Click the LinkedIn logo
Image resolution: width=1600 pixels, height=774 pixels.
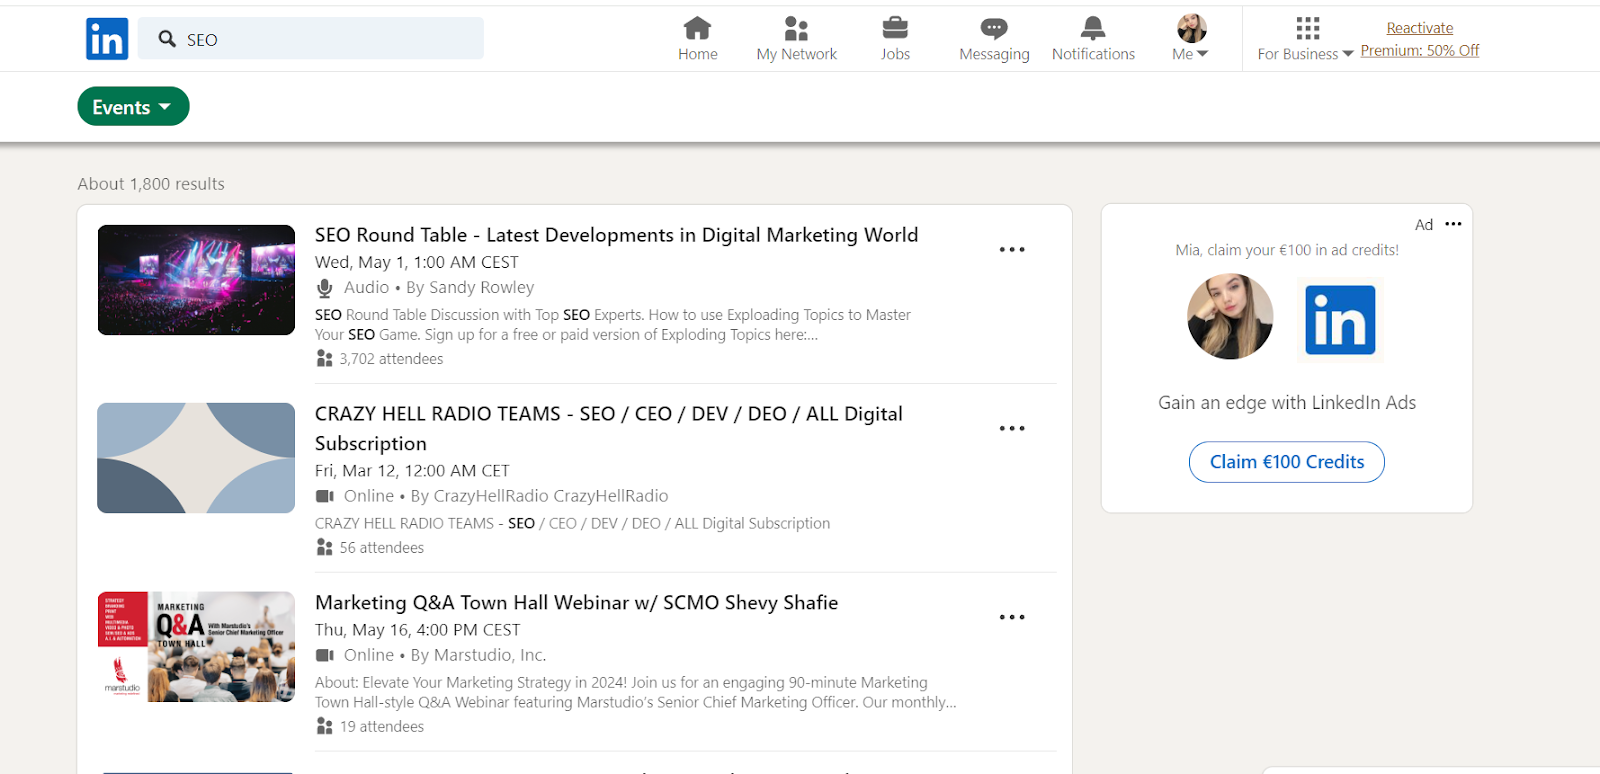pyautogui.click(x=107, y=39)
